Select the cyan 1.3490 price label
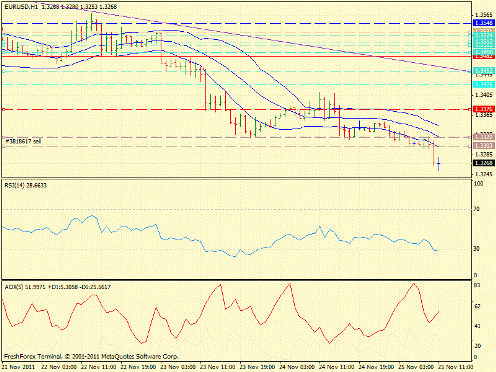 484,52
